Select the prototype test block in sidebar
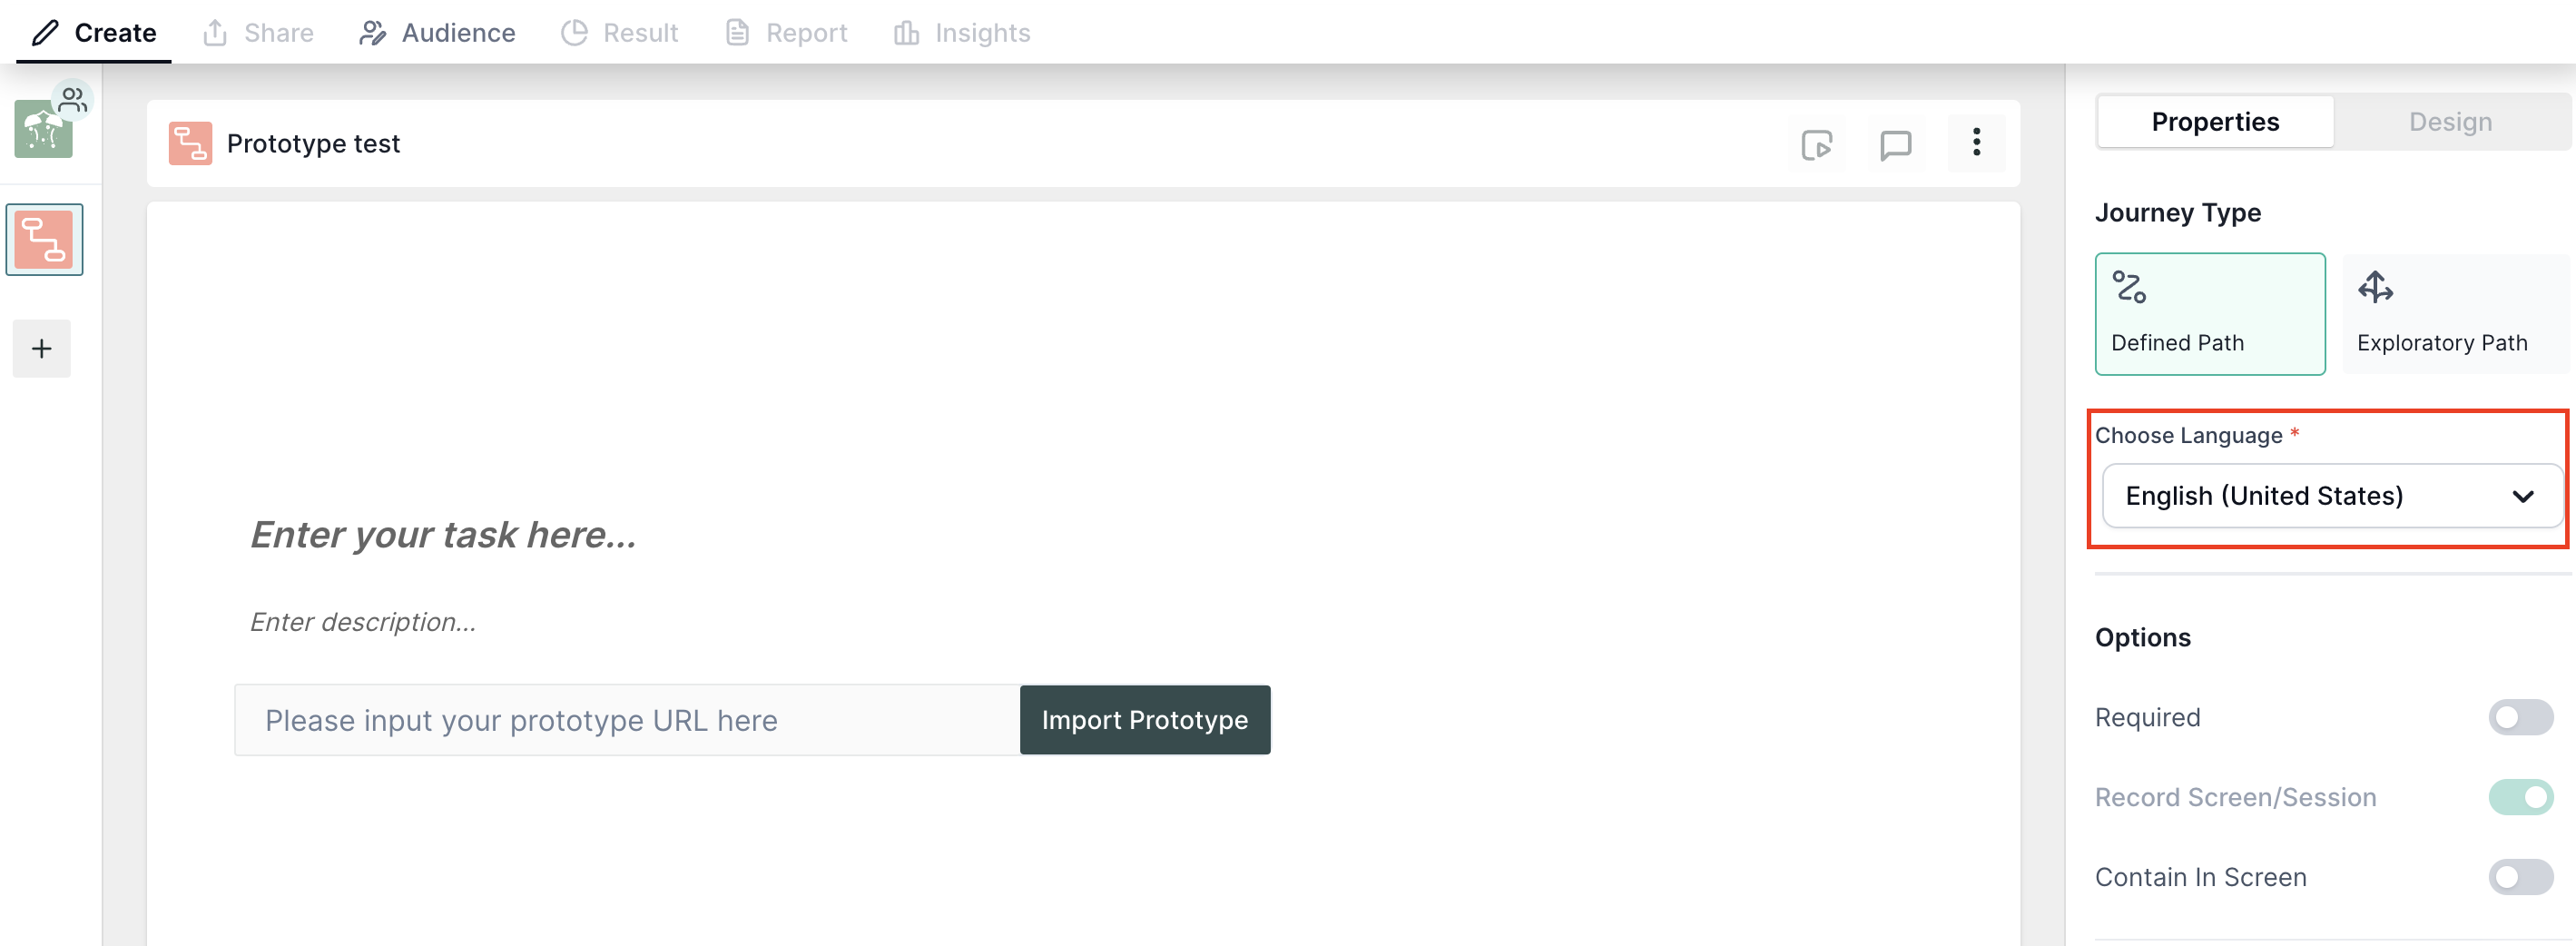 coord(44,240)
